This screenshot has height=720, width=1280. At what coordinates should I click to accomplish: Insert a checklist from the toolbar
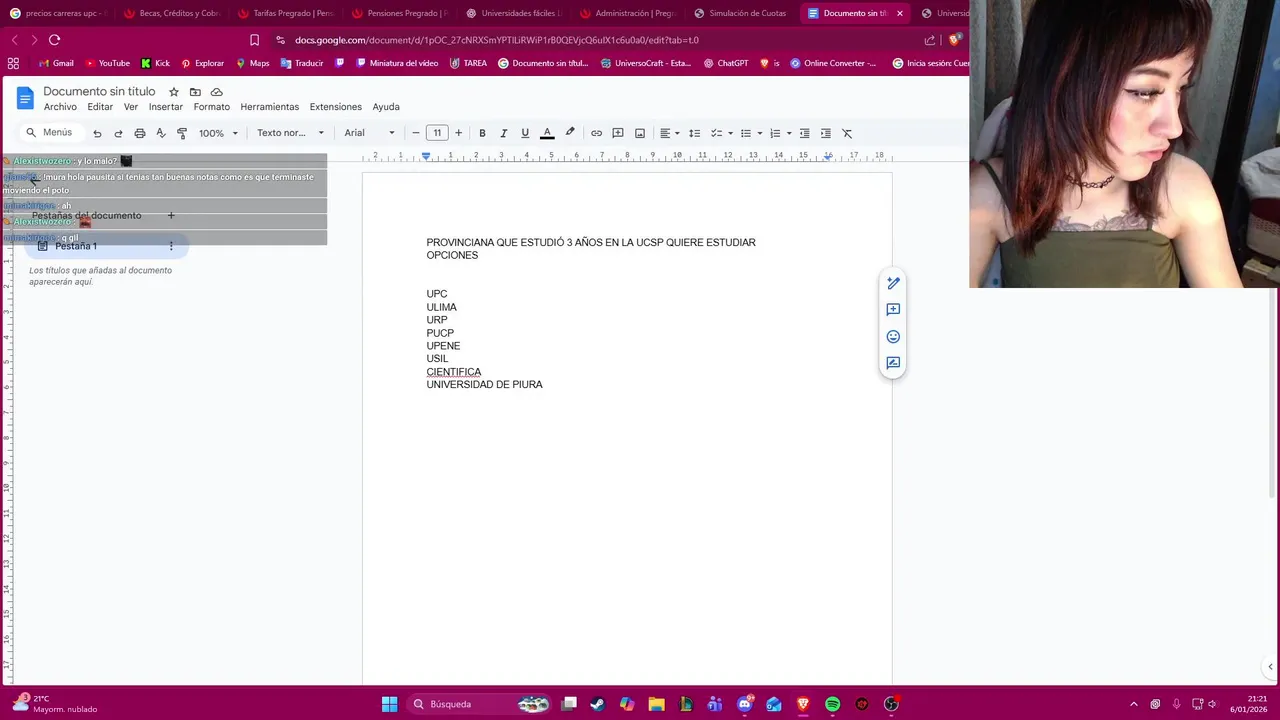pos(716,133)
